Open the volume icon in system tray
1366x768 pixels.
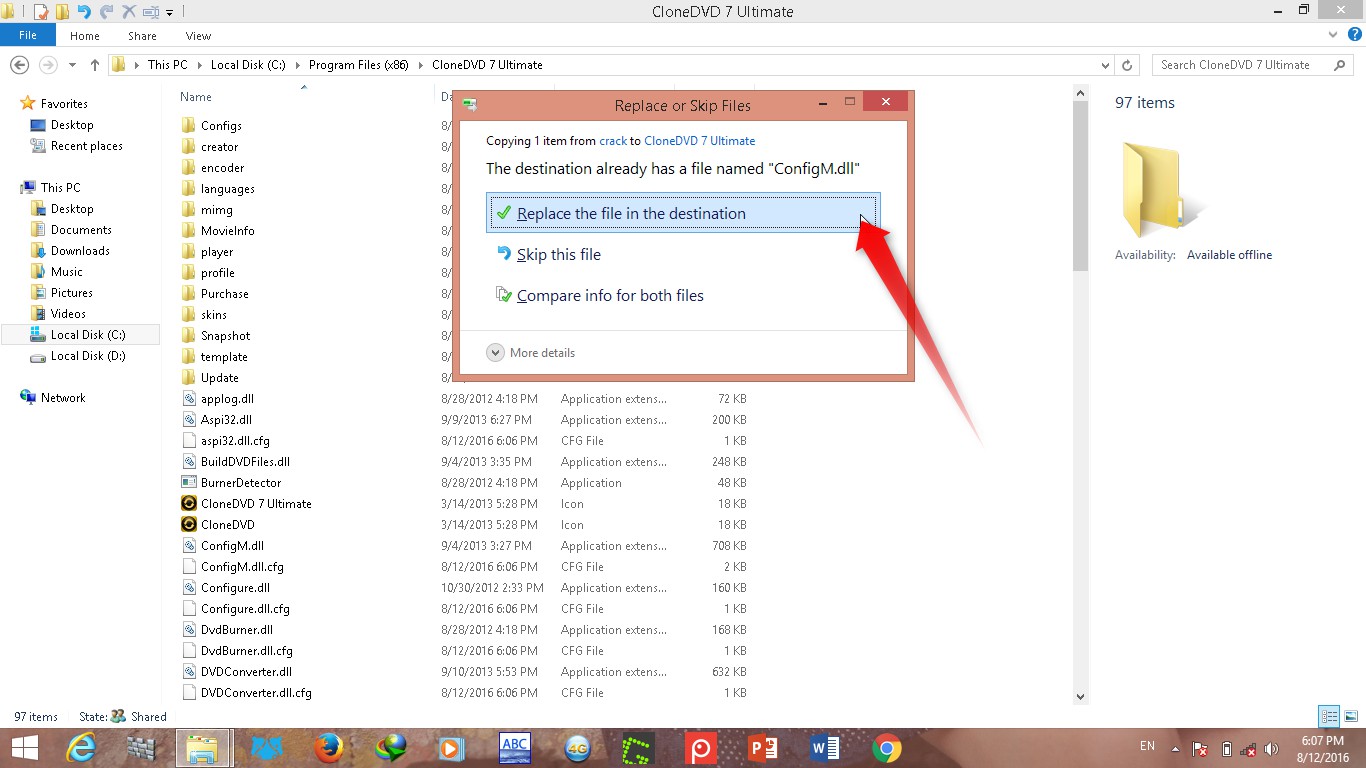click(x=1271, y=748)
